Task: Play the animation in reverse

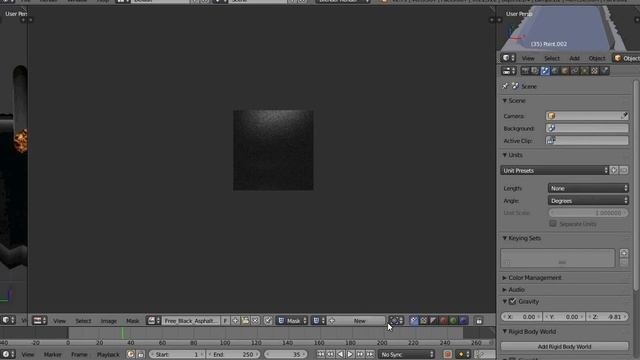Action: click(340, 354)
